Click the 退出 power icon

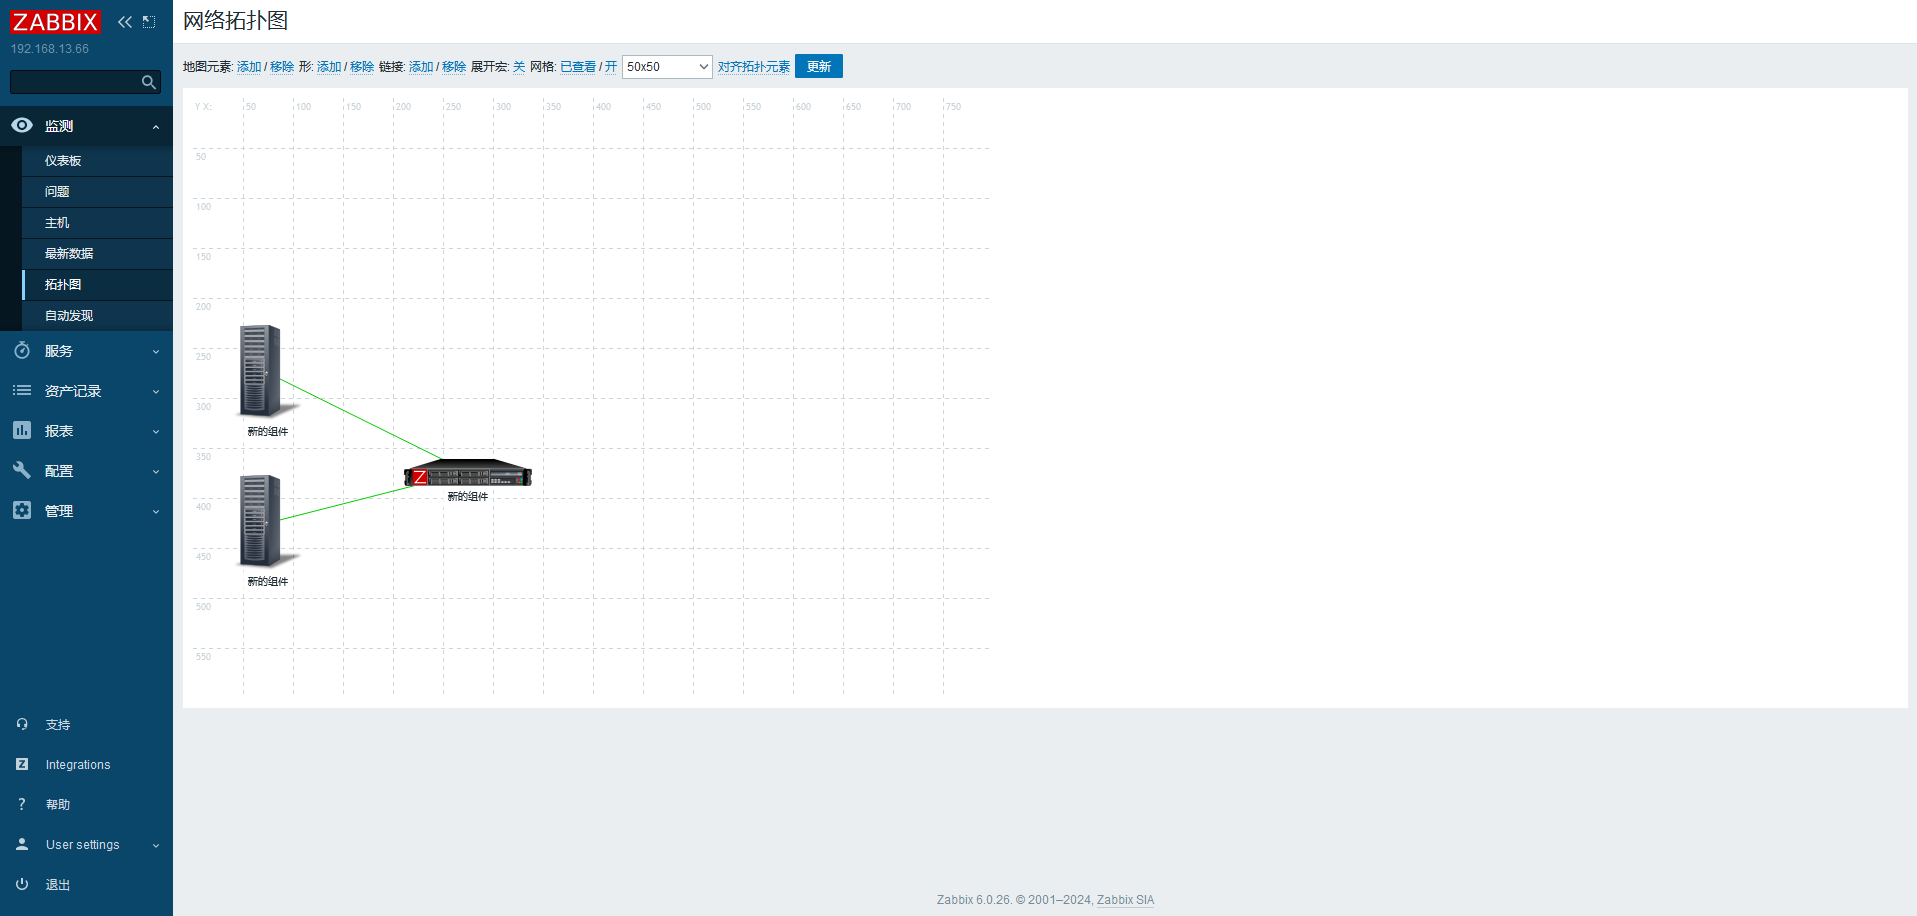22,884
